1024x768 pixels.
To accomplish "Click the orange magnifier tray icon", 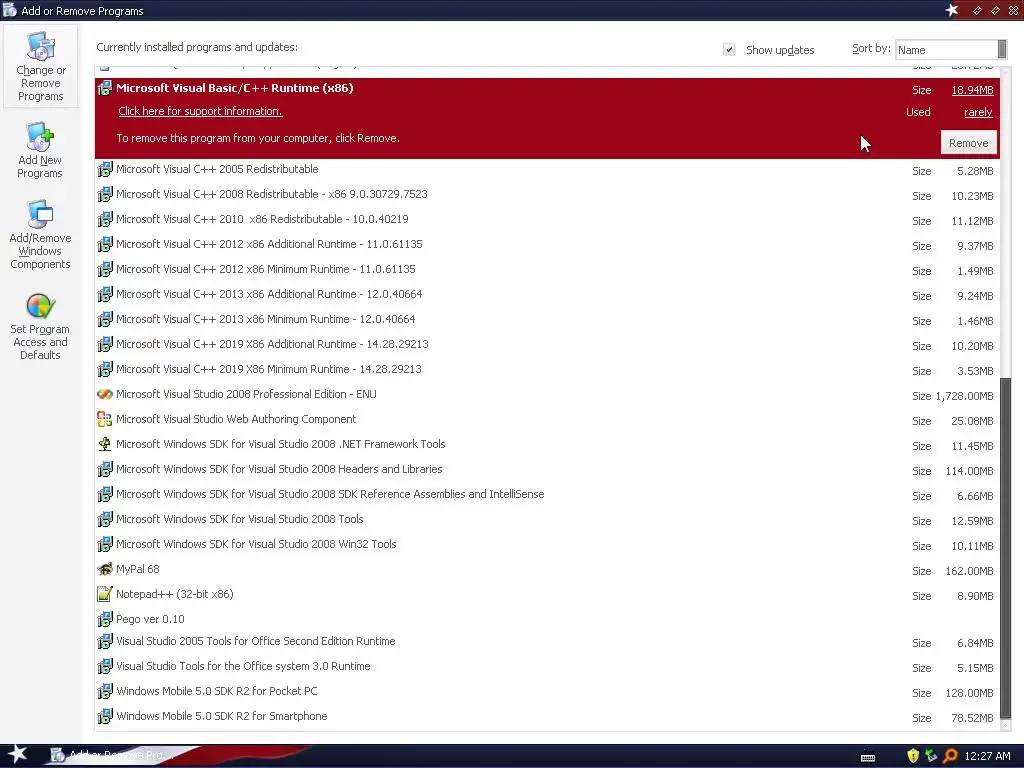I will (950, 756).
